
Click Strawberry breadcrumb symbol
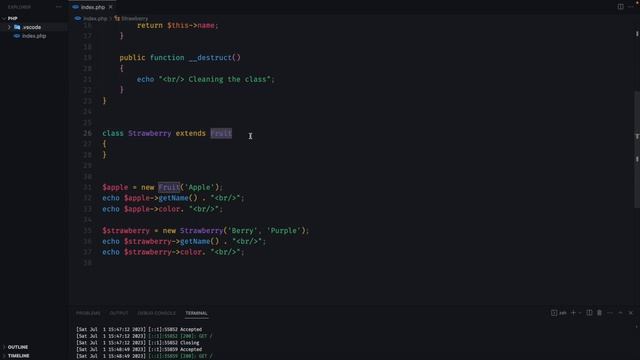point(134,18)
